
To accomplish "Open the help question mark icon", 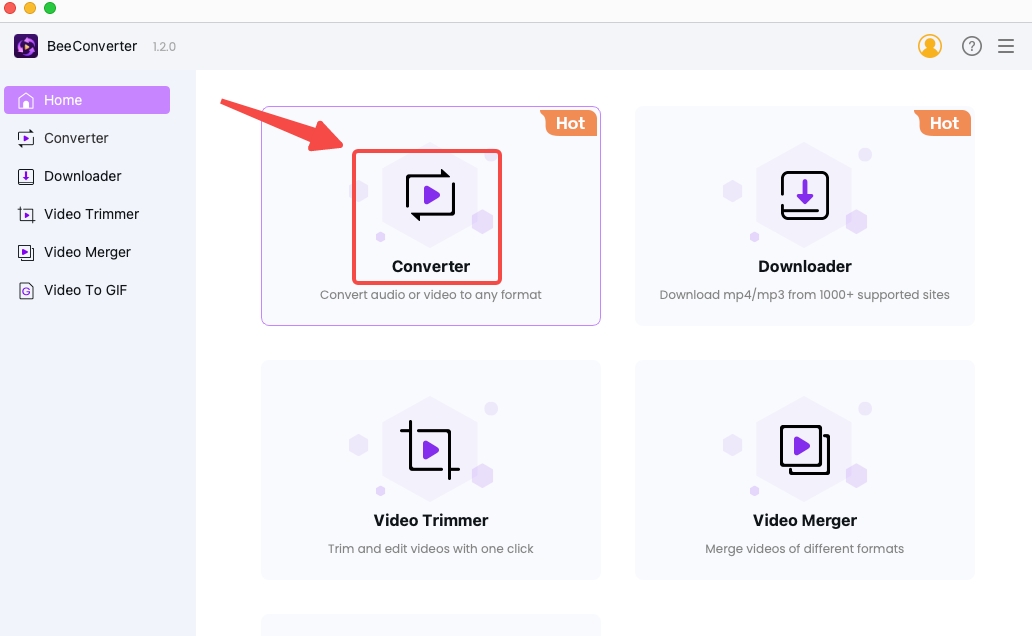I will coord(971,46).
